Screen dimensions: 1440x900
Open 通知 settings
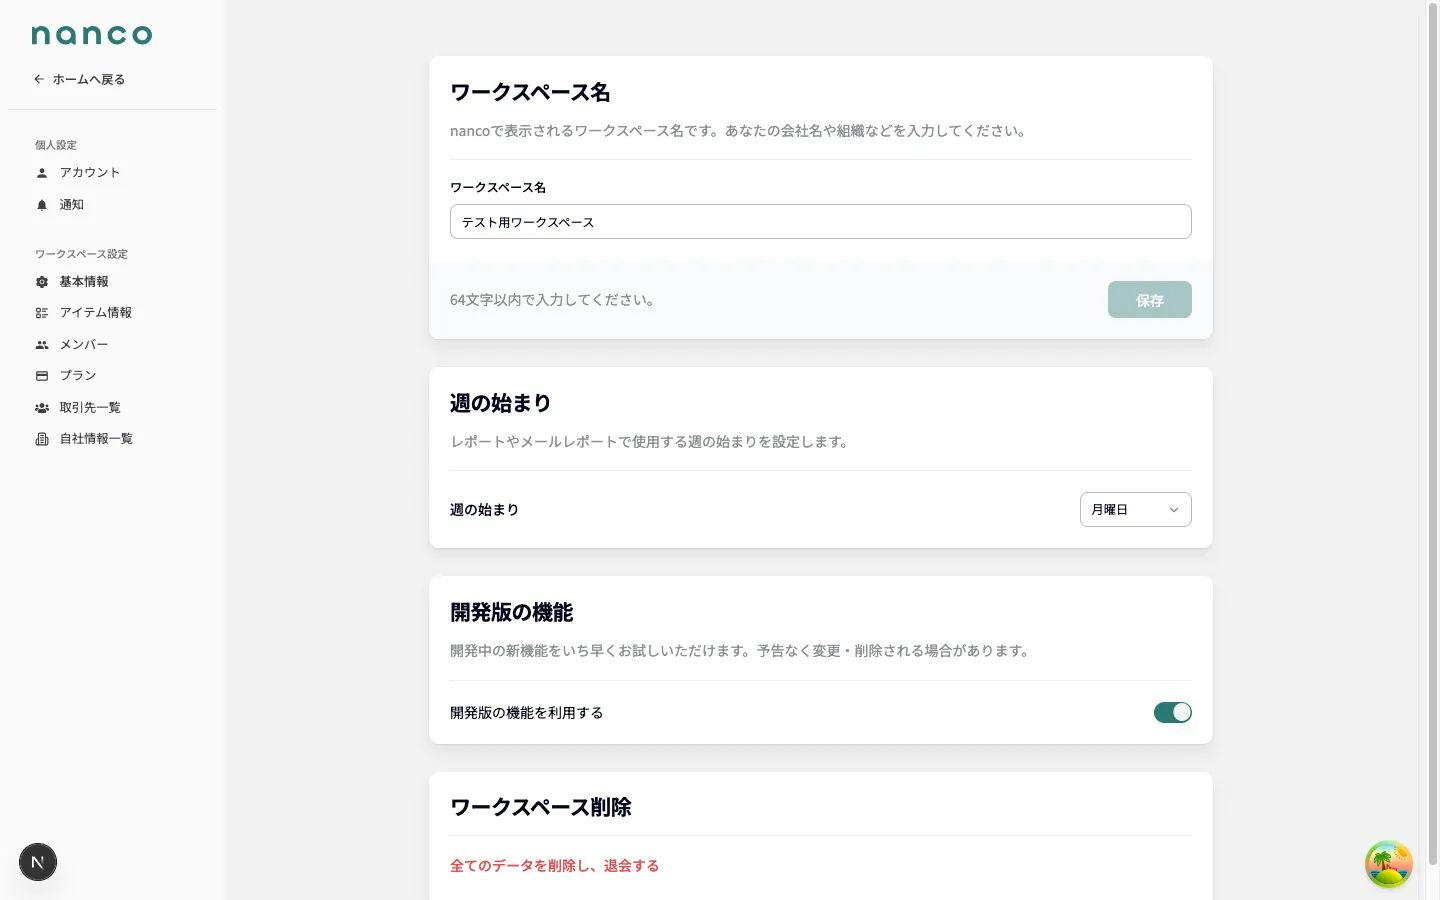tap(71, 205)
